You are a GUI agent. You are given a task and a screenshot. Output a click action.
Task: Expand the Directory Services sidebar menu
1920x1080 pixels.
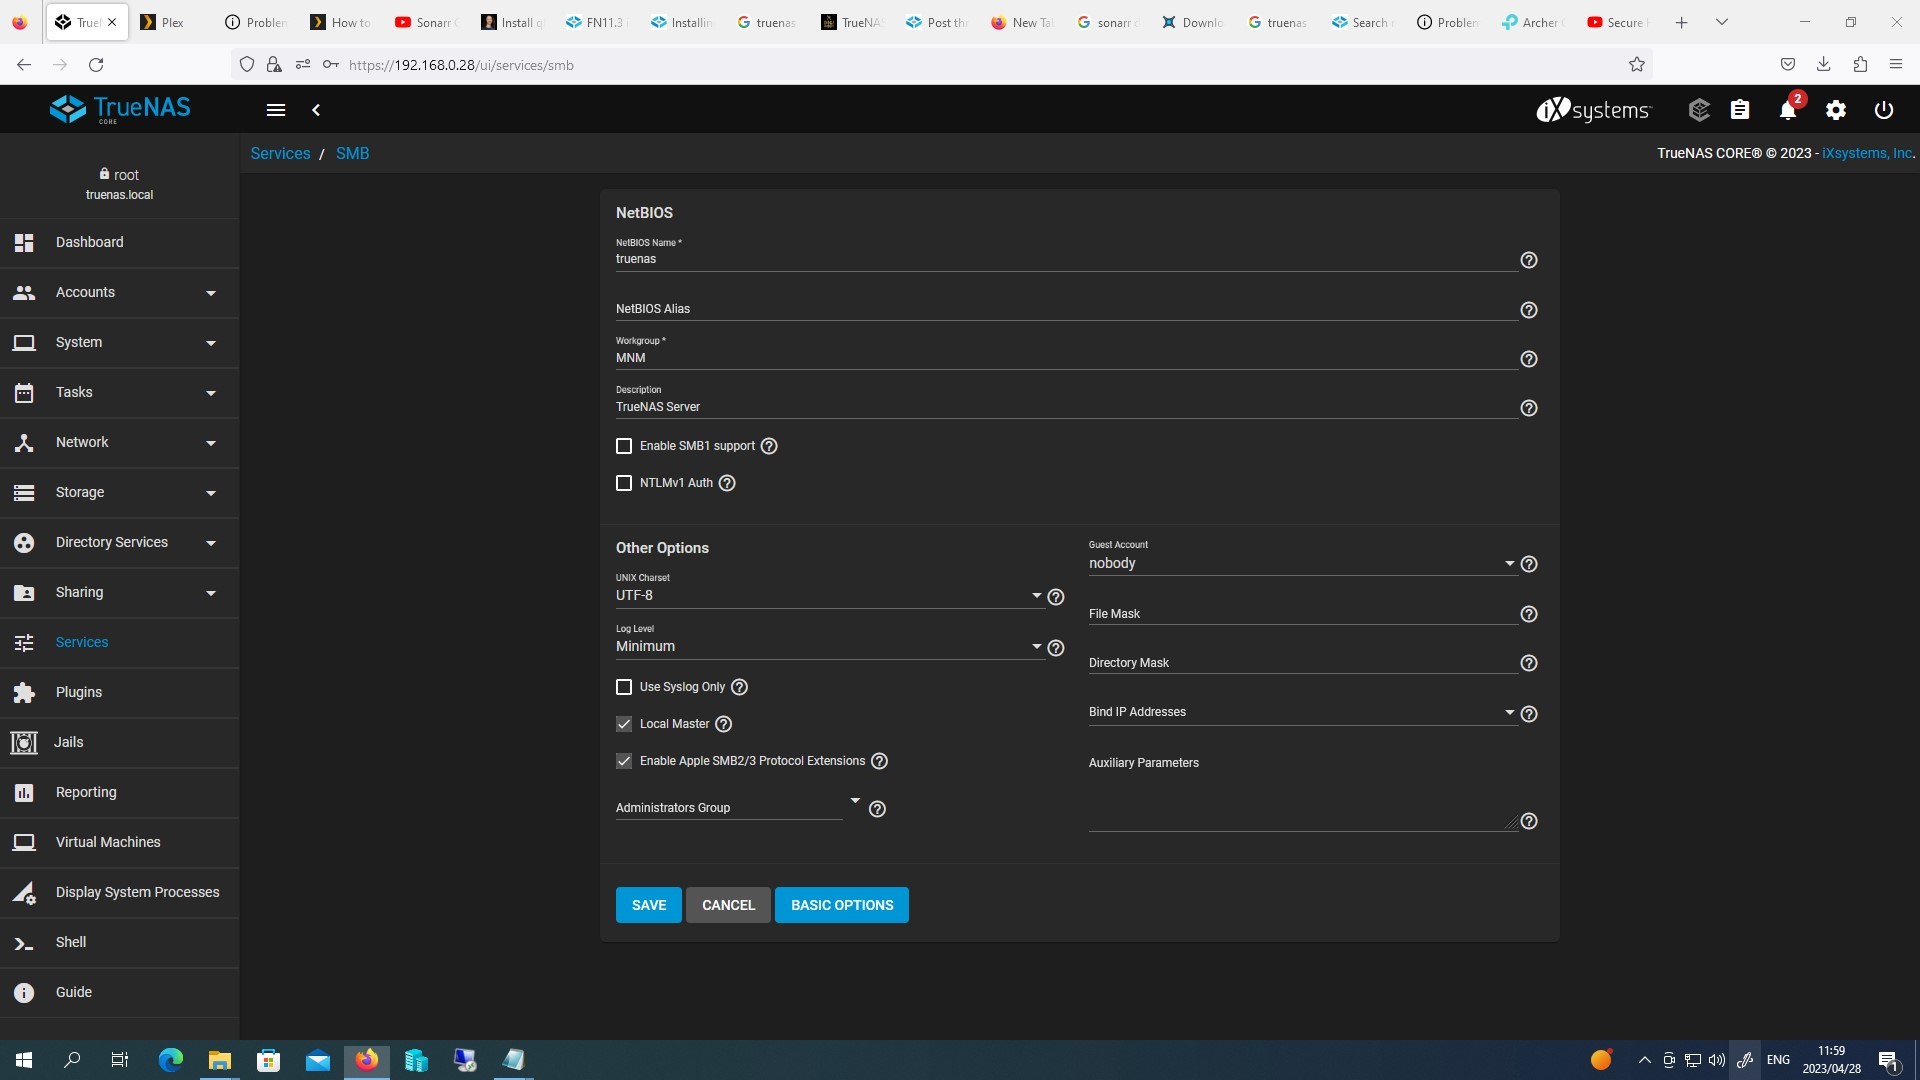click(120, 542)
